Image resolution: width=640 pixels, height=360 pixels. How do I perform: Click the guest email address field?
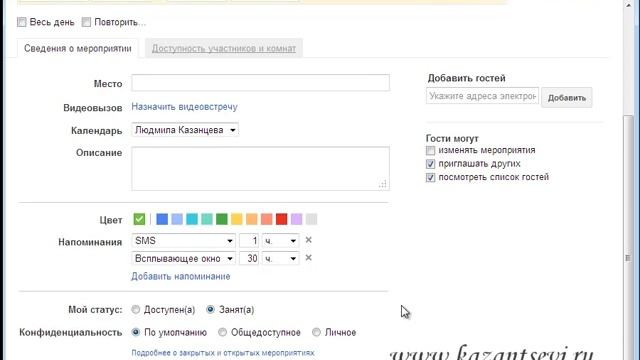pos(482,96)
